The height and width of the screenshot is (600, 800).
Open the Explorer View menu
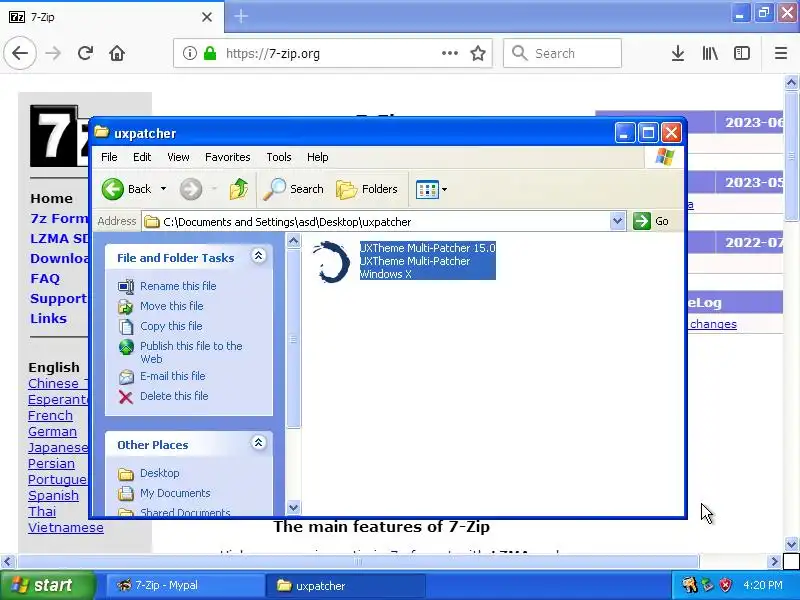click(x=178, y=157)
